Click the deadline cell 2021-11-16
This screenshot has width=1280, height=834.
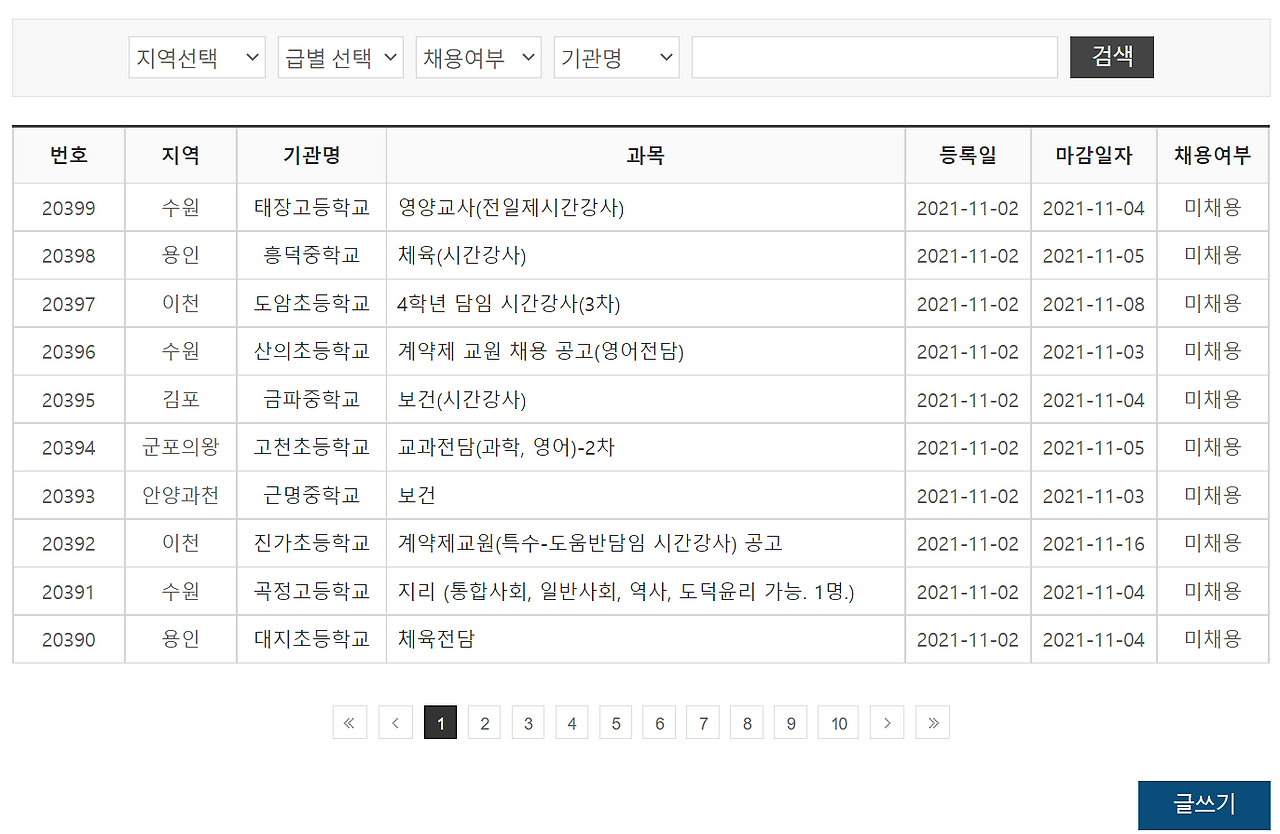click(1094, 544)
